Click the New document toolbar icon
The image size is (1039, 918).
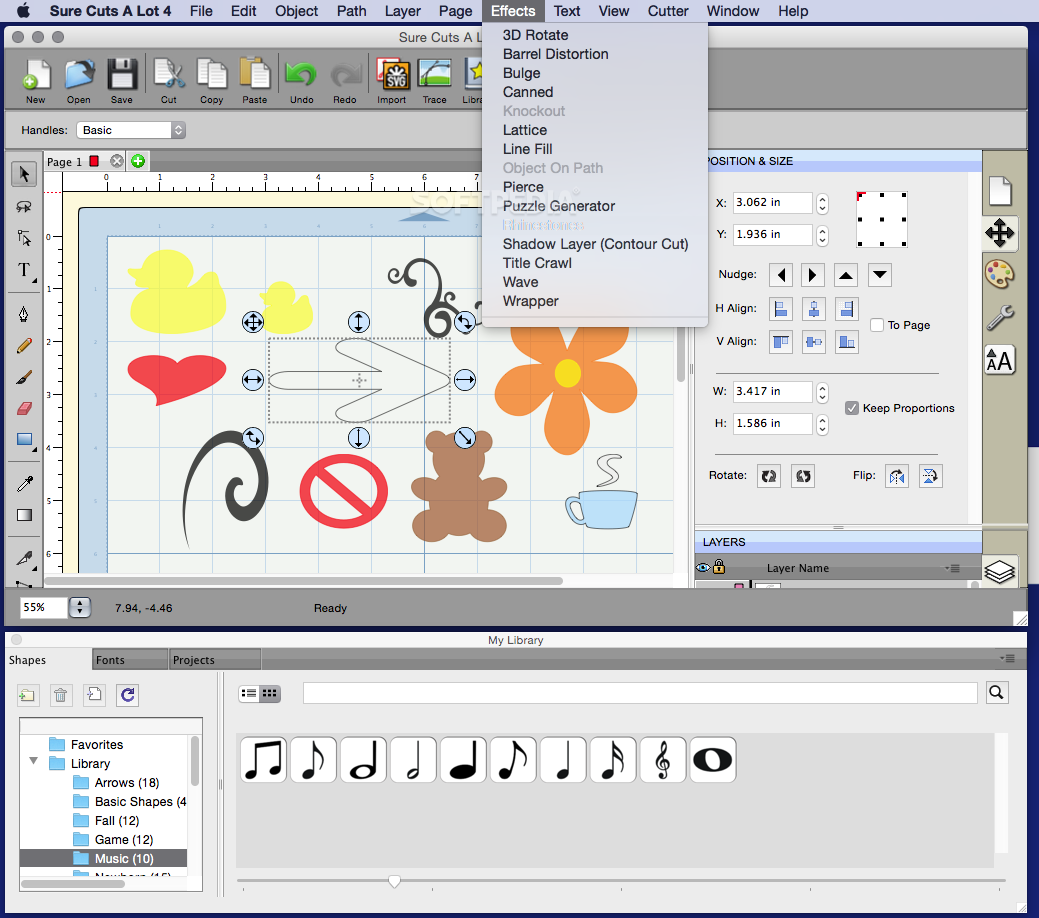(x=36, y=81)
